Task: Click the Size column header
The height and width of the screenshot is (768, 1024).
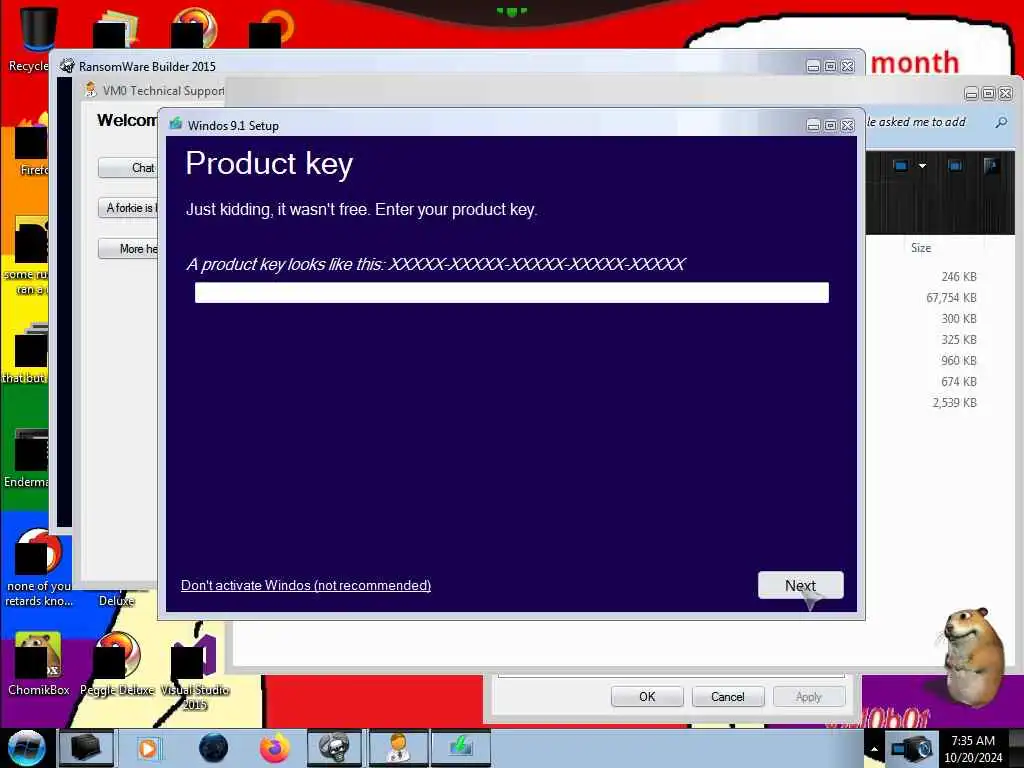Action: tap(921, 248)
